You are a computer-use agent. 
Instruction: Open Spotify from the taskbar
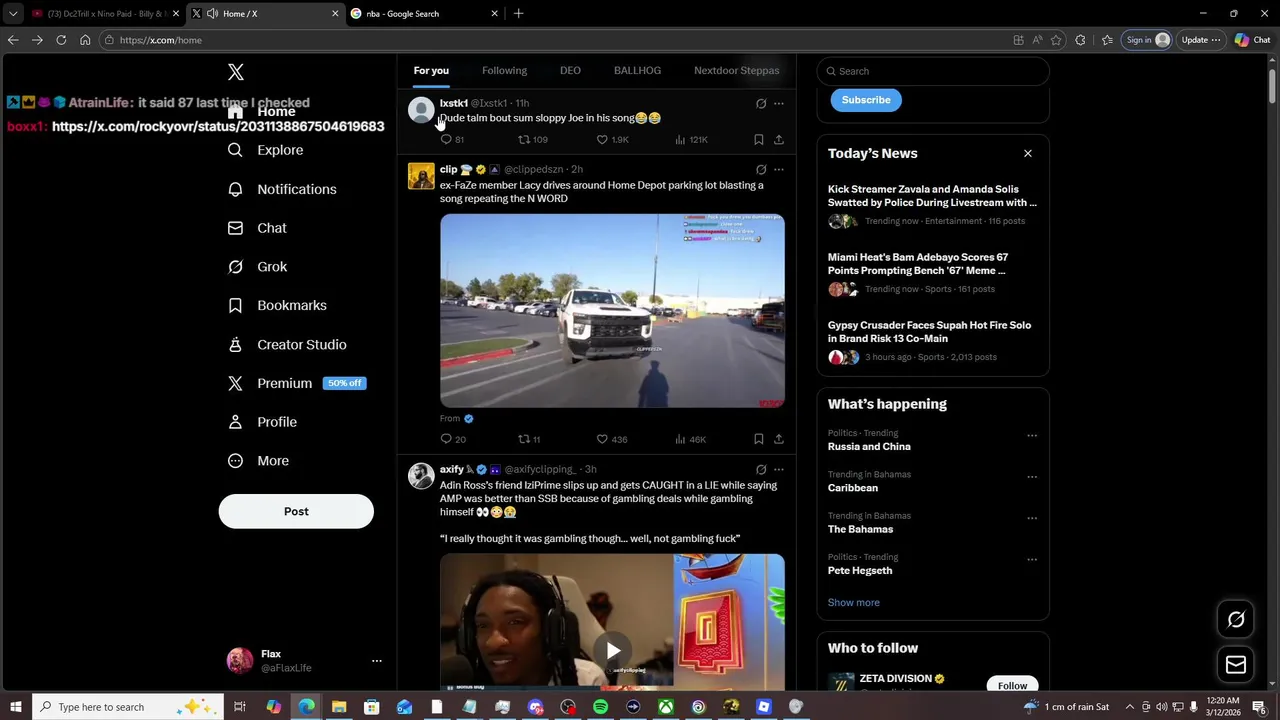pos(600,707)
